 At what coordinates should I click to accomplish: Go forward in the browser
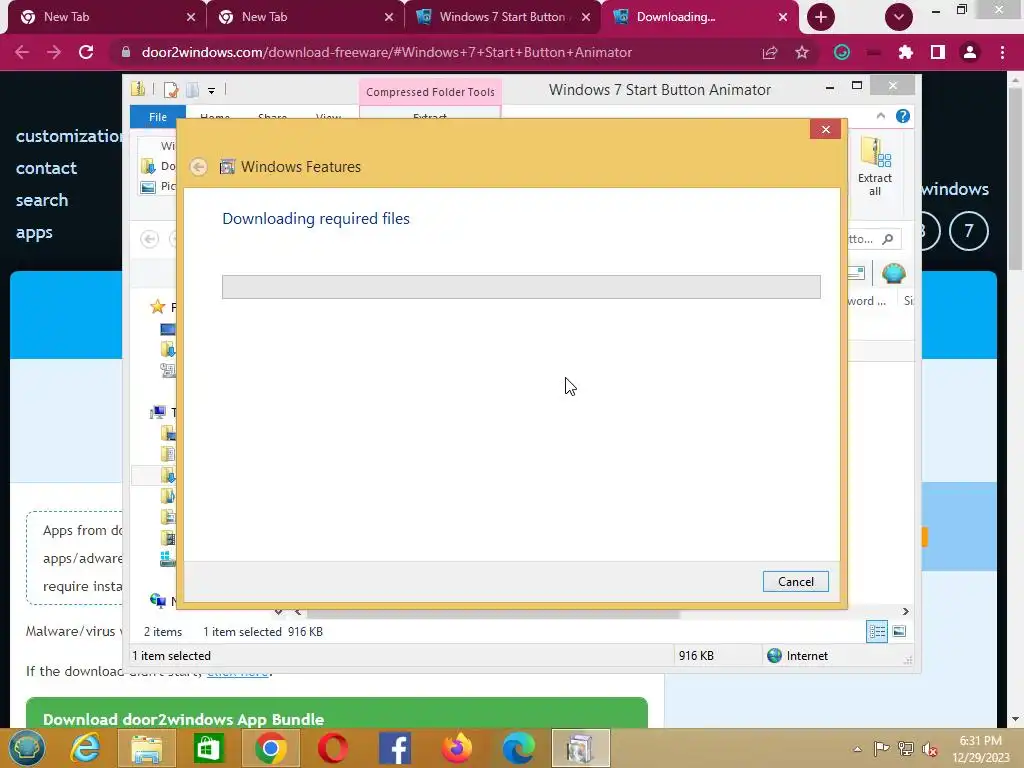pos(54,52)
